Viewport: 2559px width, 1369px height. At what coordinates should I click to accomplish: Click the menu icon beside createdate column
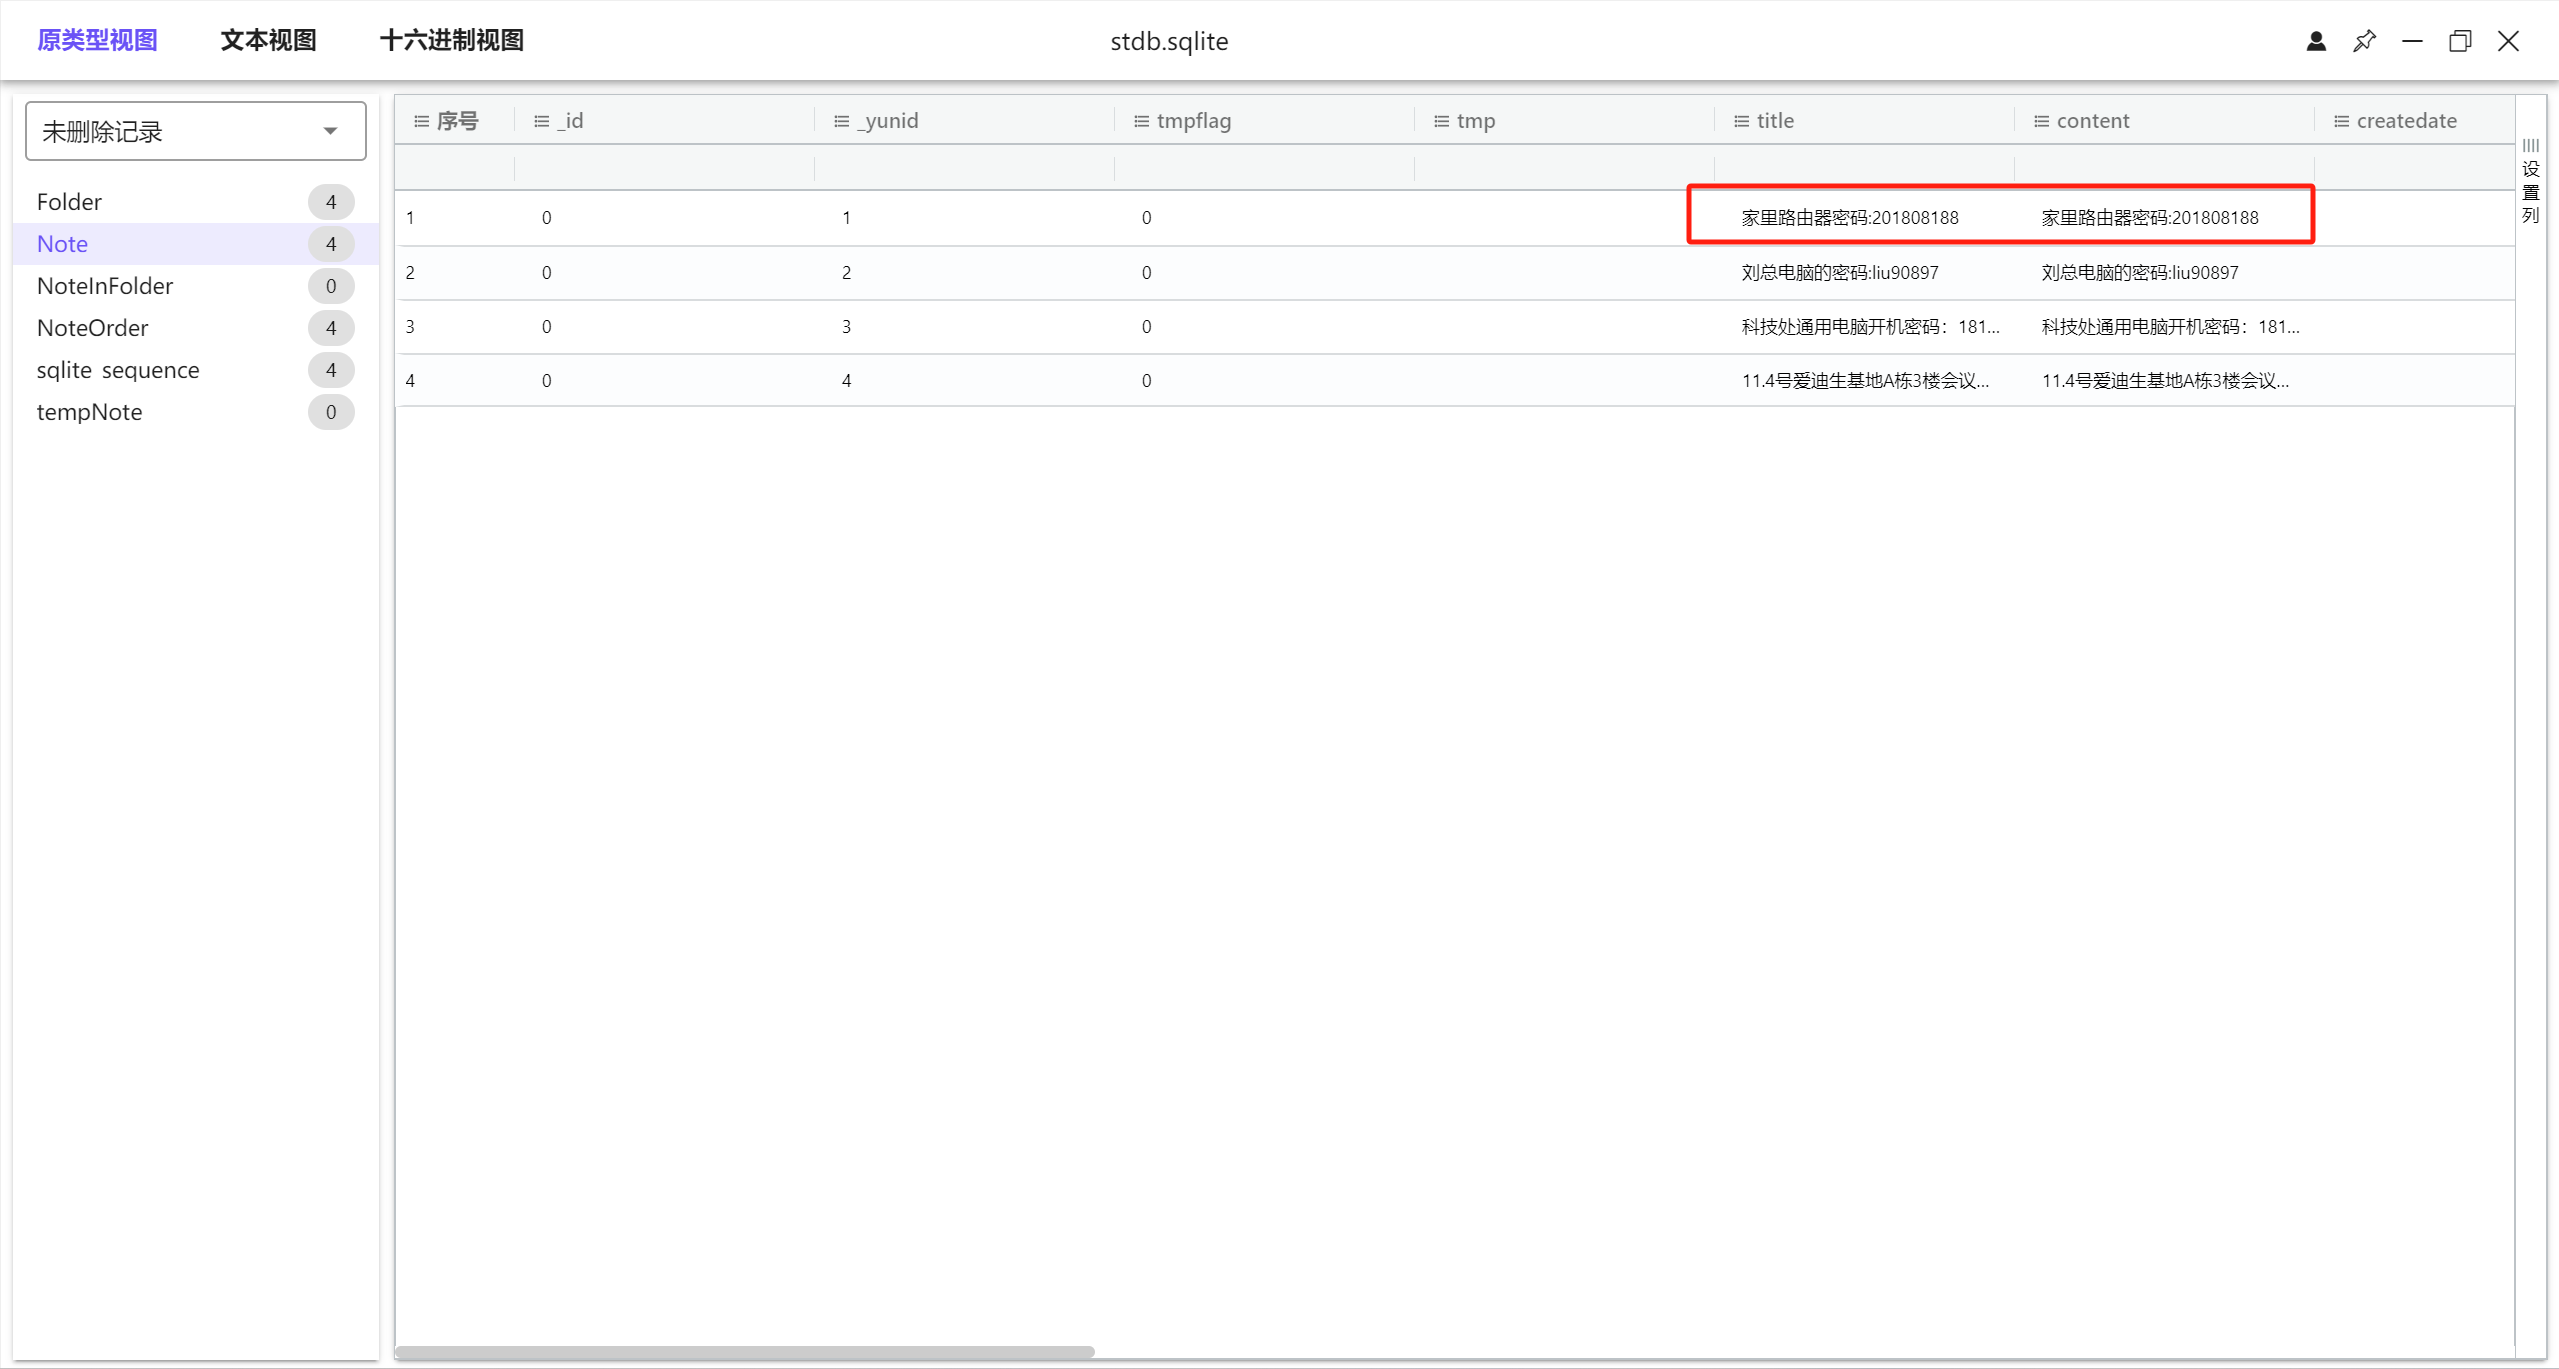(2341, 121)
